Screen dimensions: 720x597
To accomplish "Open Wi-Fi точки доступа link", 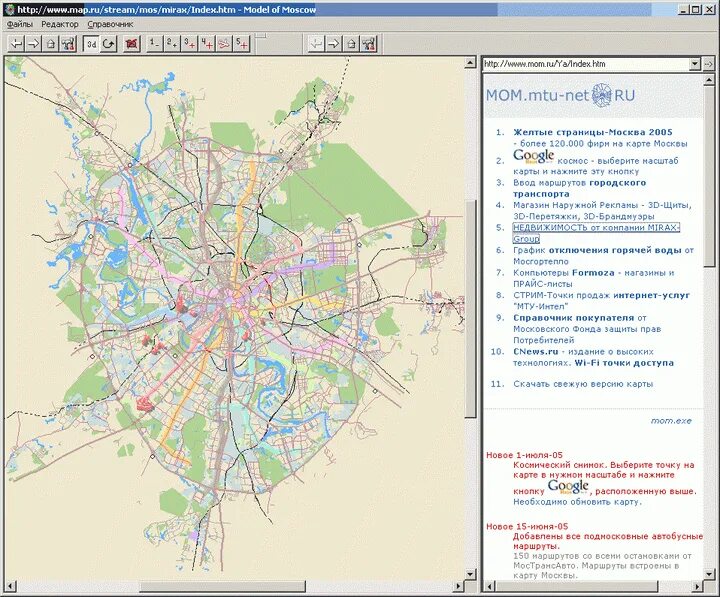I will 624,363.
